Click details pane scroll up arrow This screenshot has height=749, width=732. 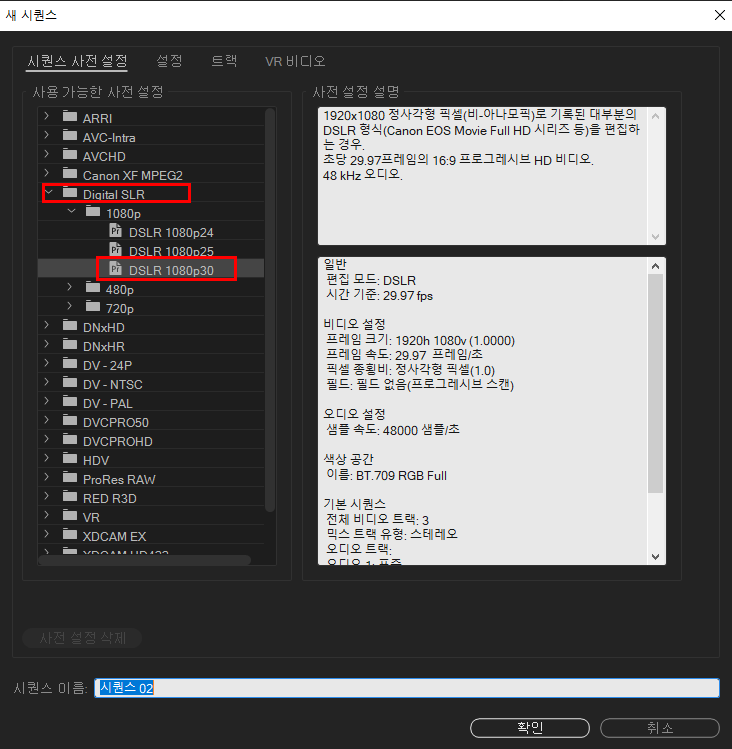tap(656, 267)
